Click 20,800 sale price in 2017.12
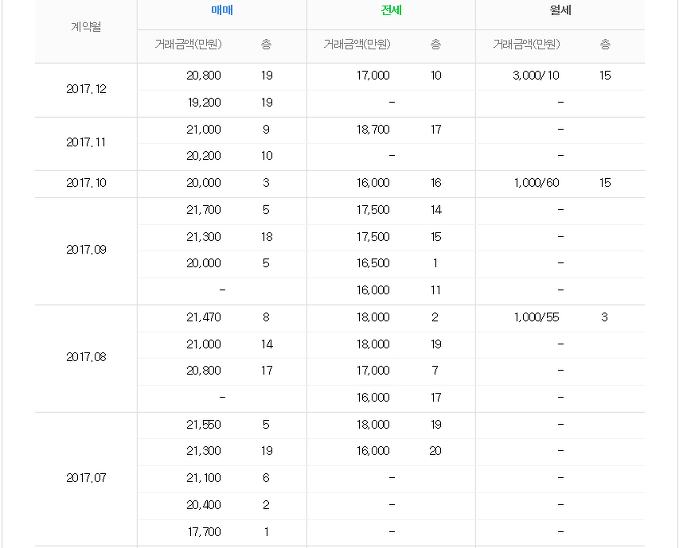Screen dimensions: 683x548 point(204,76)
